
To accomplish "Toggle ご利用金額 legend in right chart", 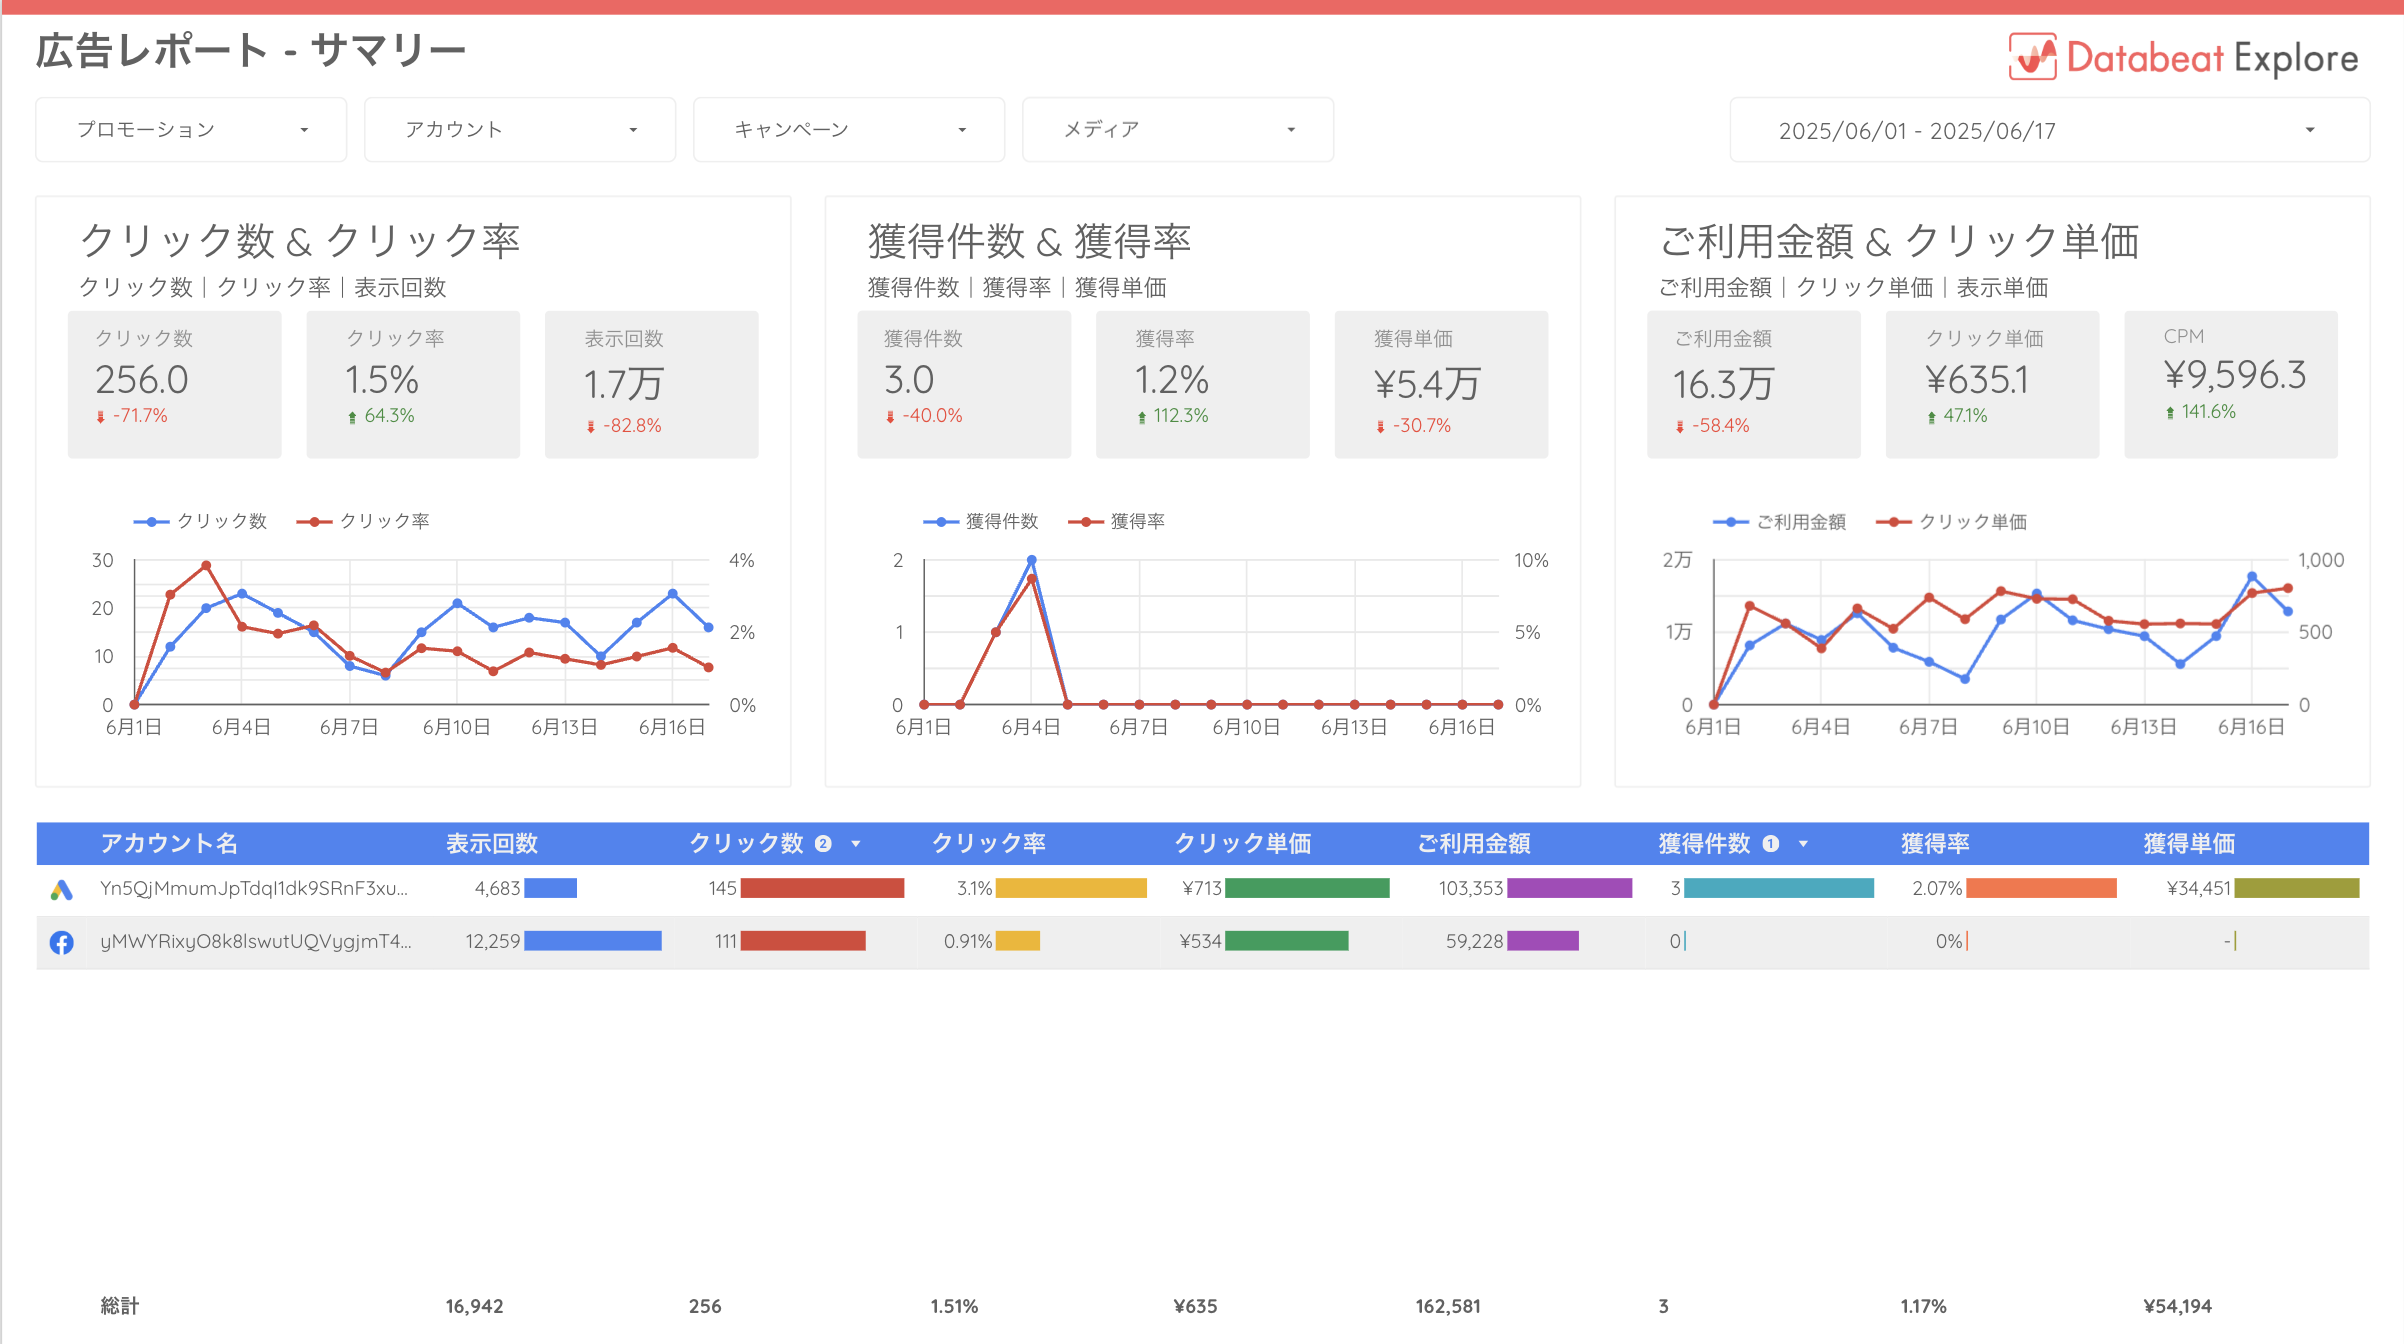I will (1779, 522).
